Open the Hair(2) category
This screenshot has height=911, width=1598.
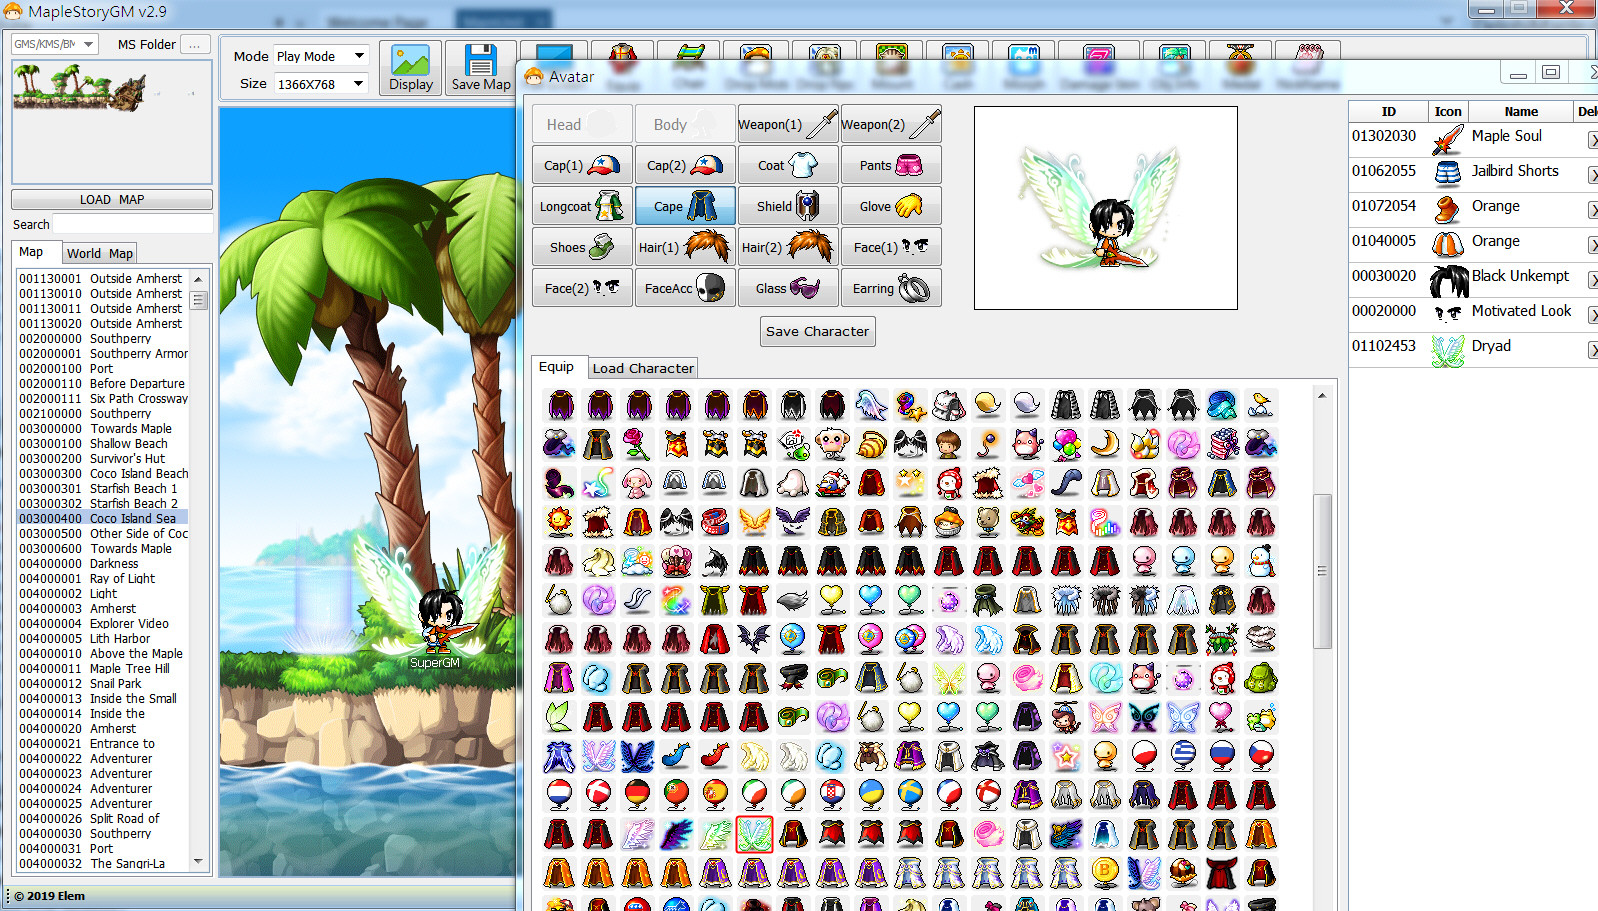point(788,247)
